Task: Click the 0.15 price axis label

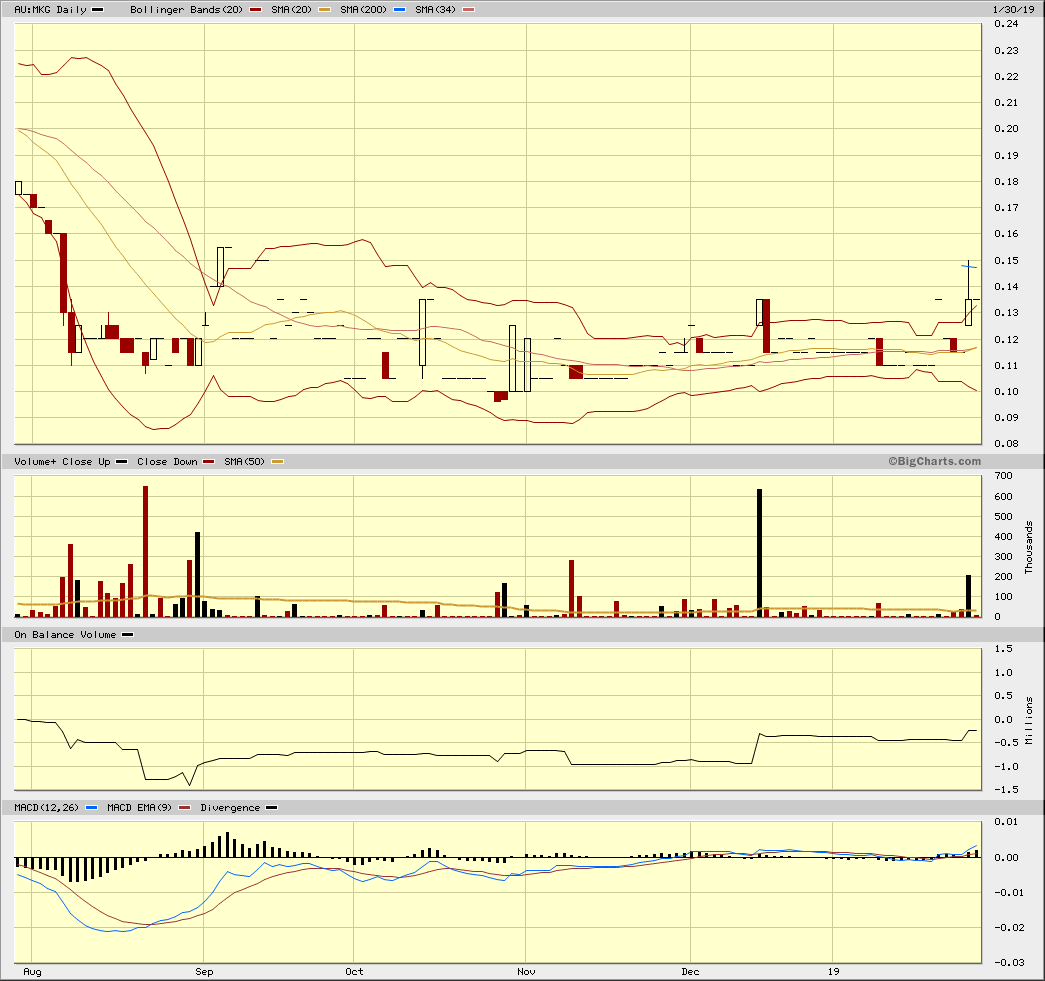Action: [1006, 261]
